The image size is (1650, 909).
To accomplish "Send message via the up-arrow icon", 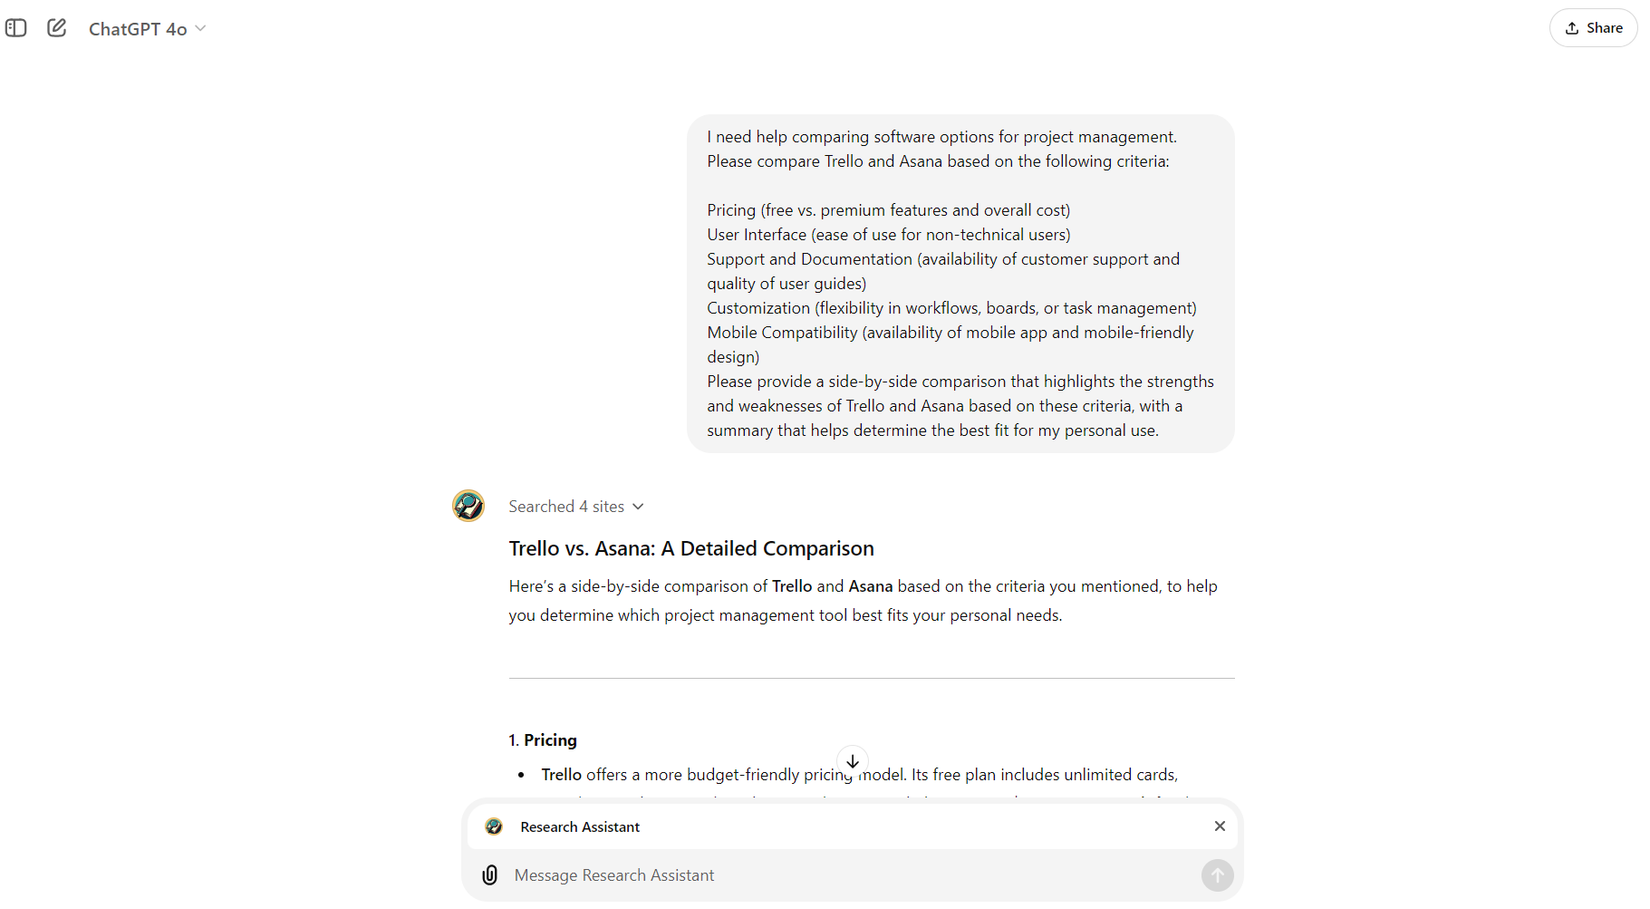I will pos(1217,875).
